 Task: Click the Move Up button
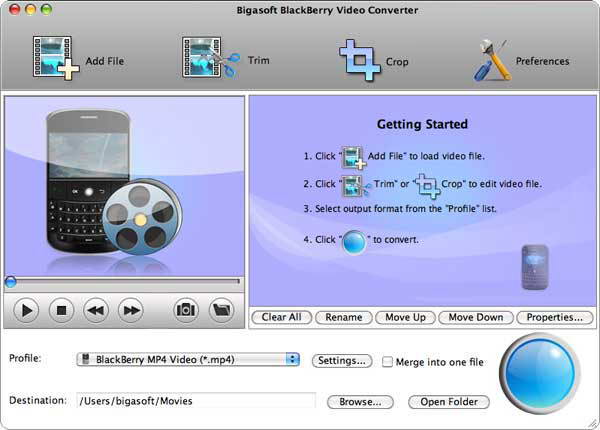coord(406,317)
